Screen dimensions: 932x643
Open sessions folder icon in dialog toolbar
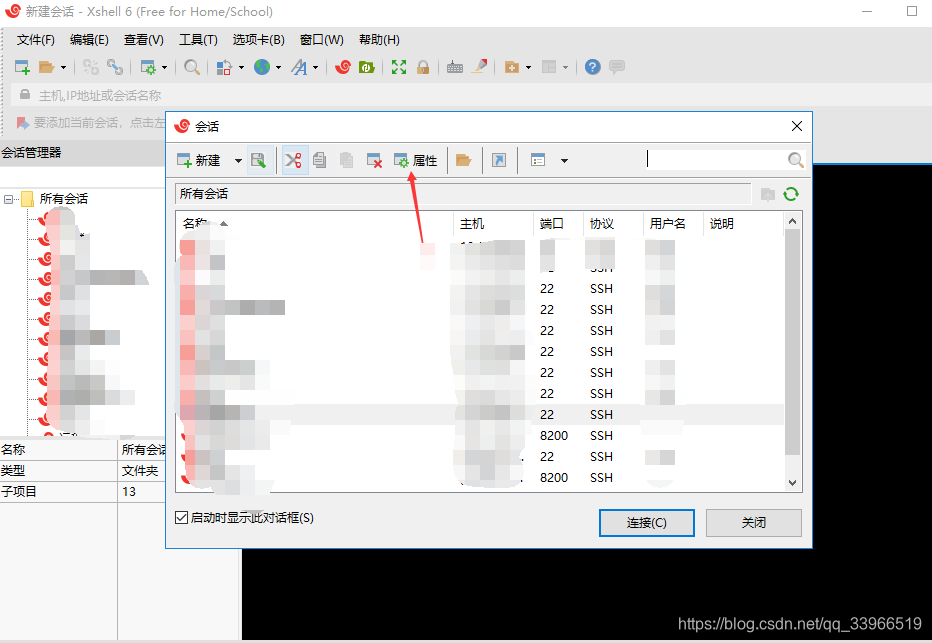[x=463, y=160]
